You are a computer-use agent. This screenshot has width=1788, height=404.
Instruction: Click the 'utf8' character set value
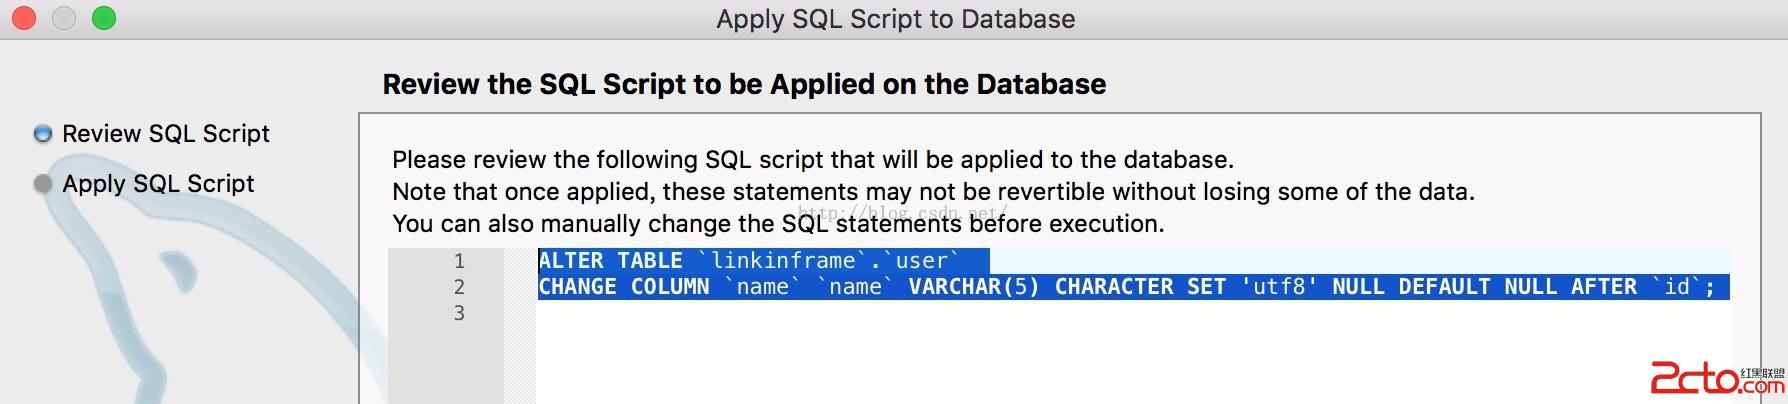[x=1279, y=287]
